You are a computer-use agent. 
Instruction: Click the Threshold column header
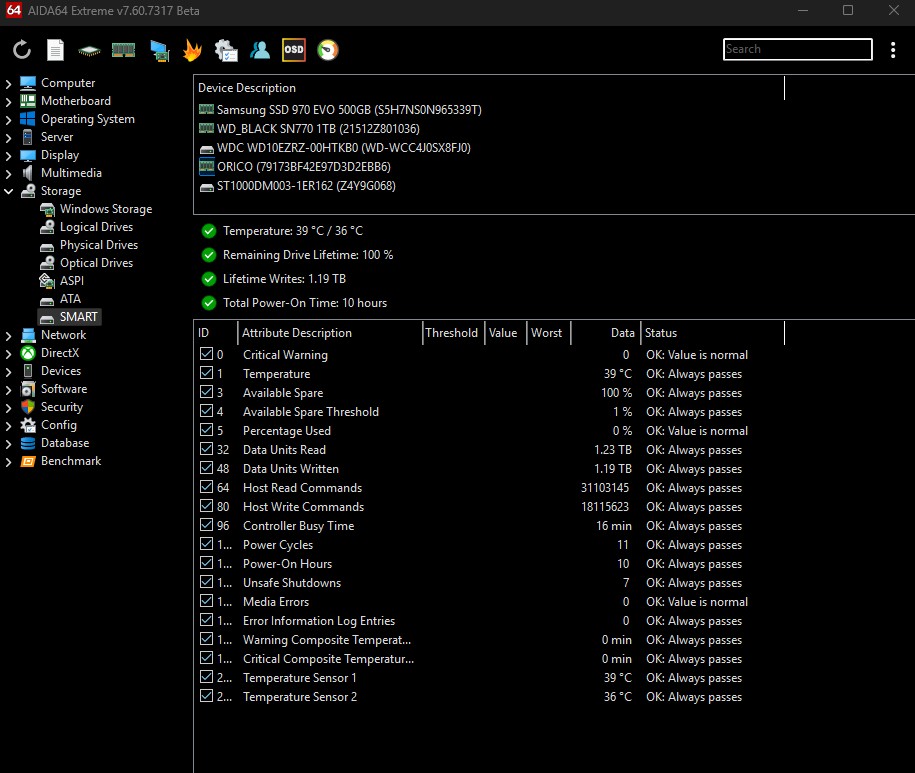pyautogui.click(x=453, y=333)
